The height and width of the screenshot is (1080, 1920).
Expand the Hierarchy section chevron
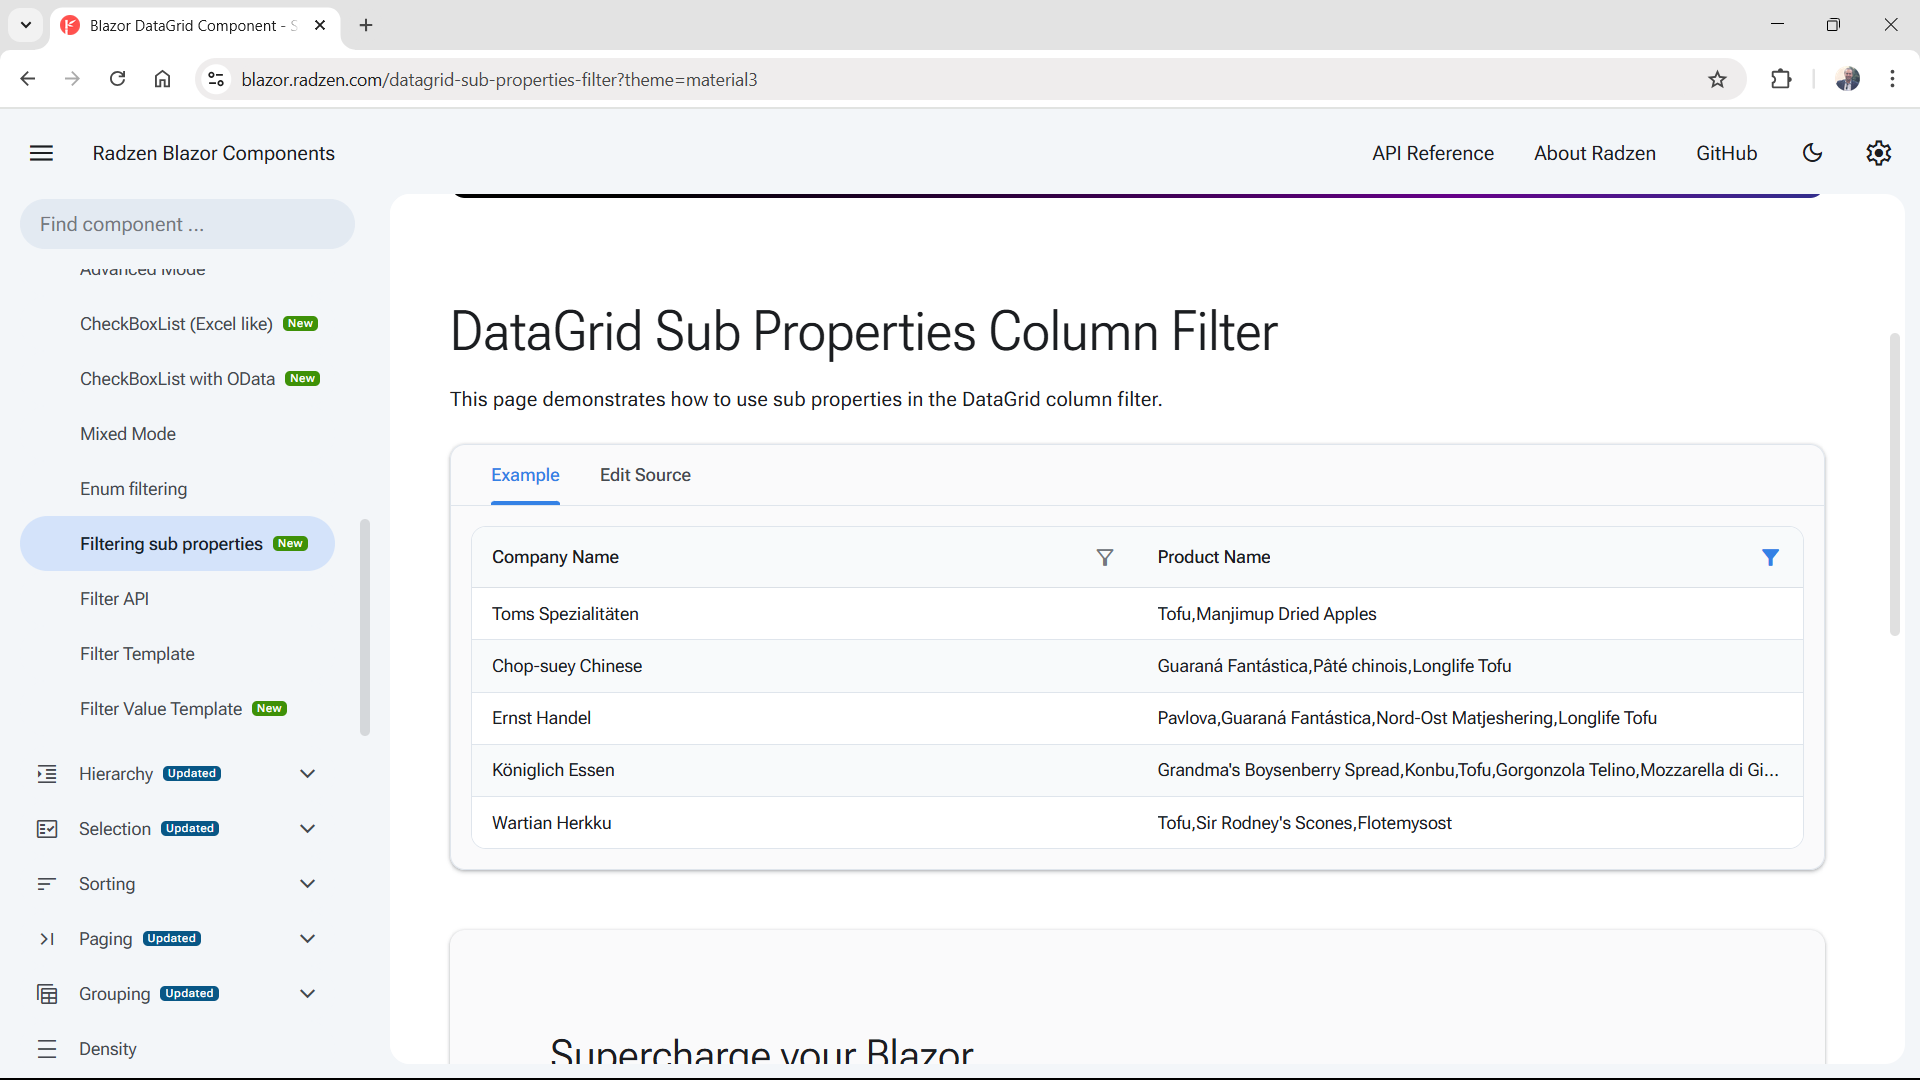pos(308,774)
